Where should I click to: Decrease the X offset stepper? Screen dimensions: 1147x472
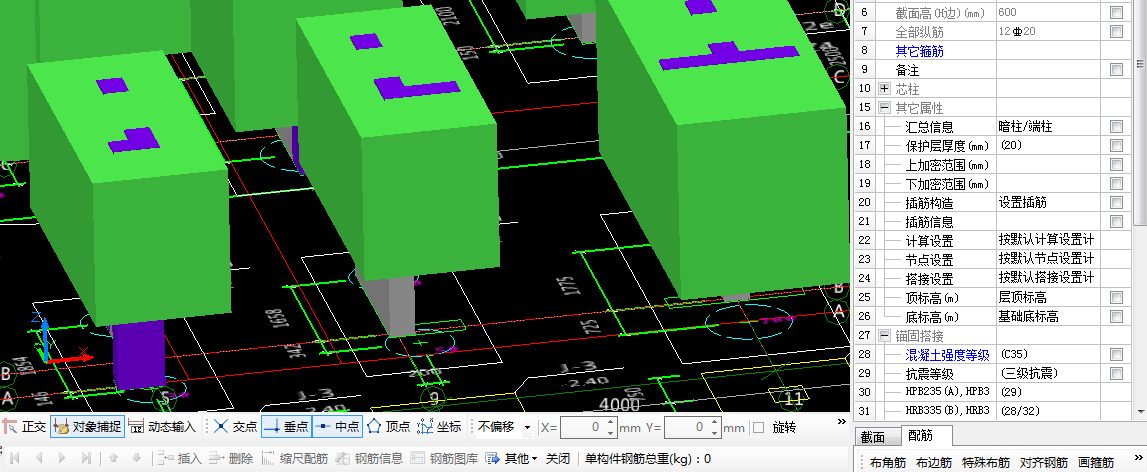click(612, 432)
